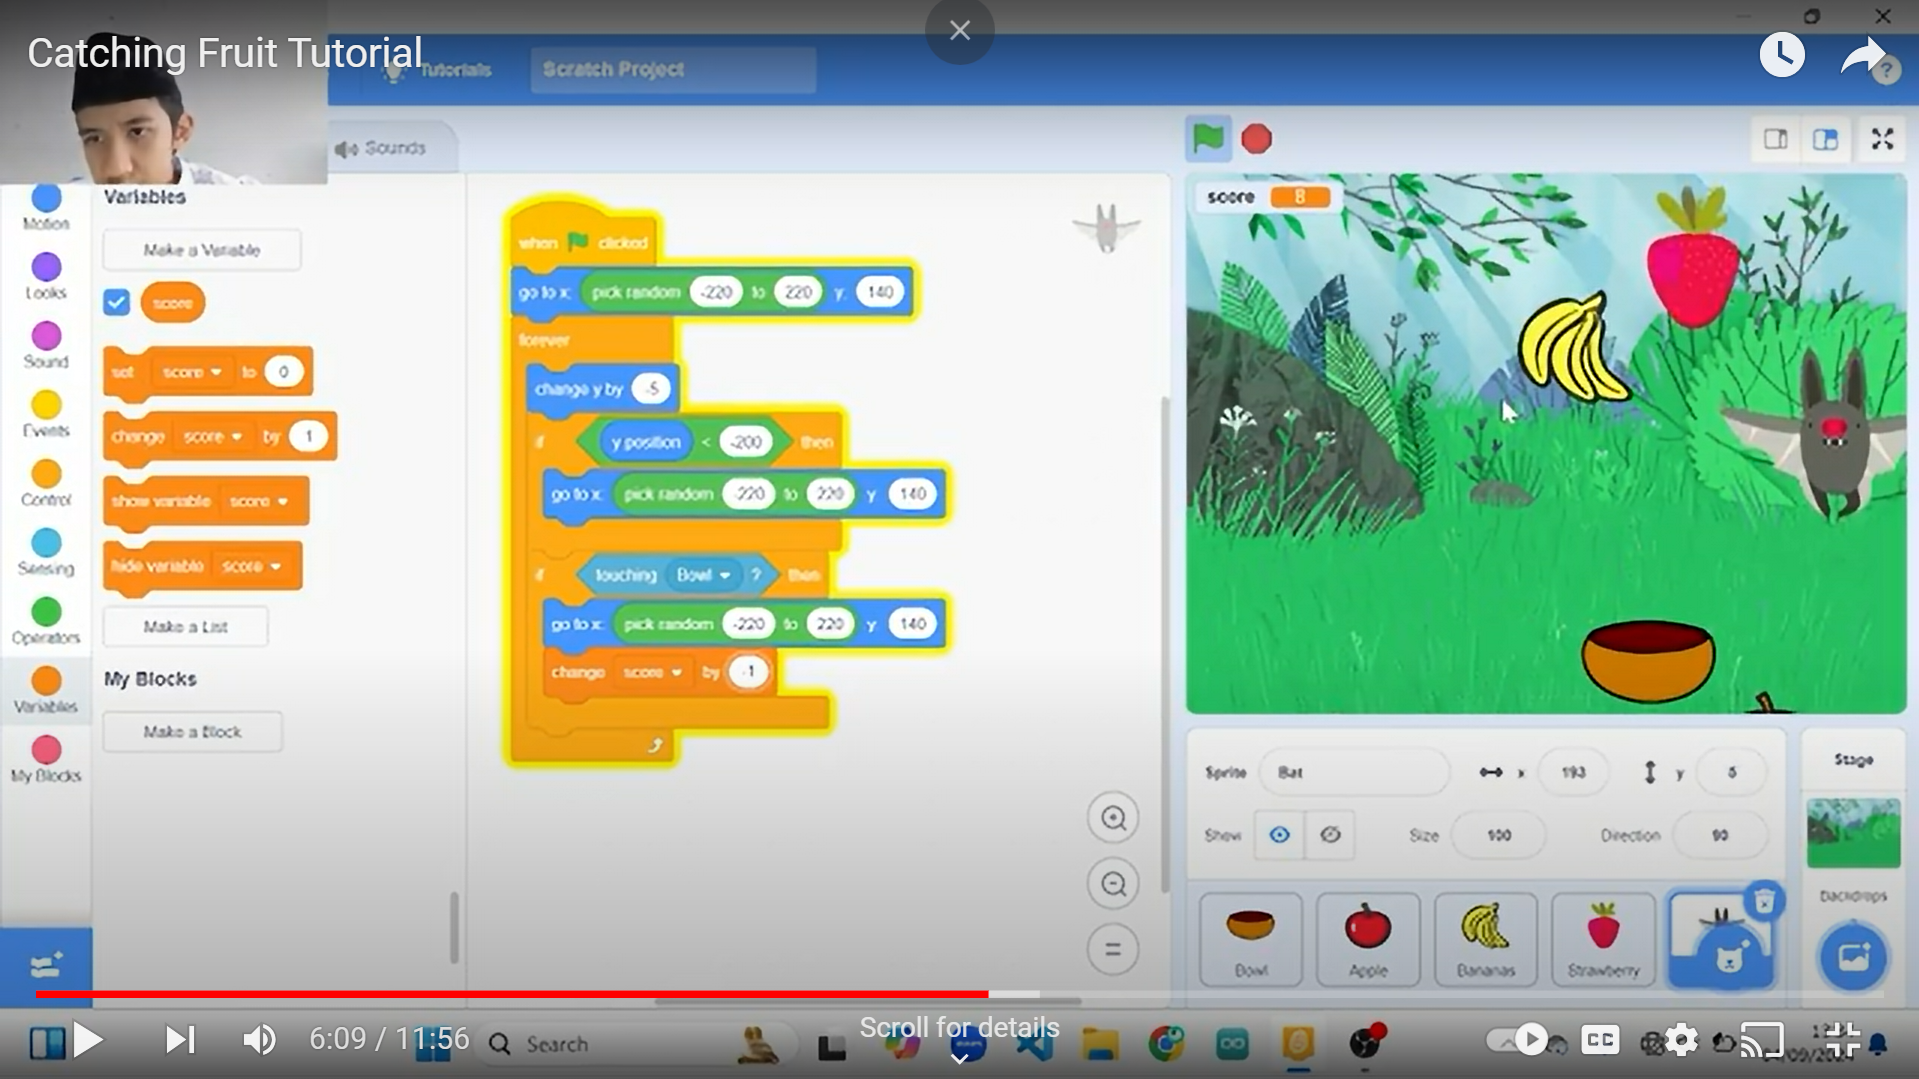1919x1079 pixels.
Task: Delete the selected Bat sprite
Action: (x=1764, y=900)
